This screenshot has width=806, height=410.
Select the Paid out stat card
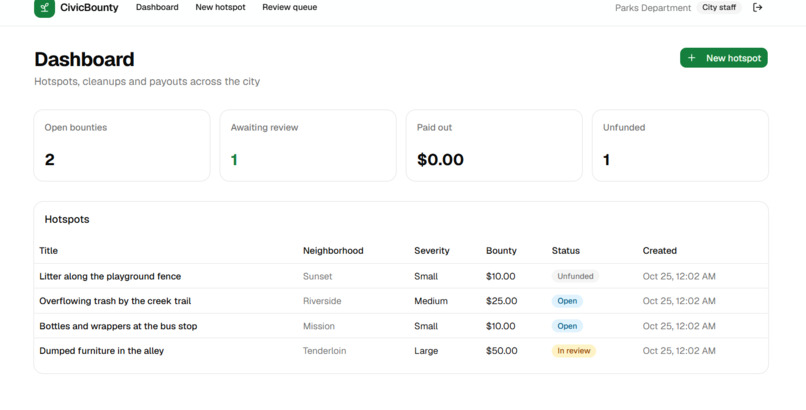pos(494,145)
